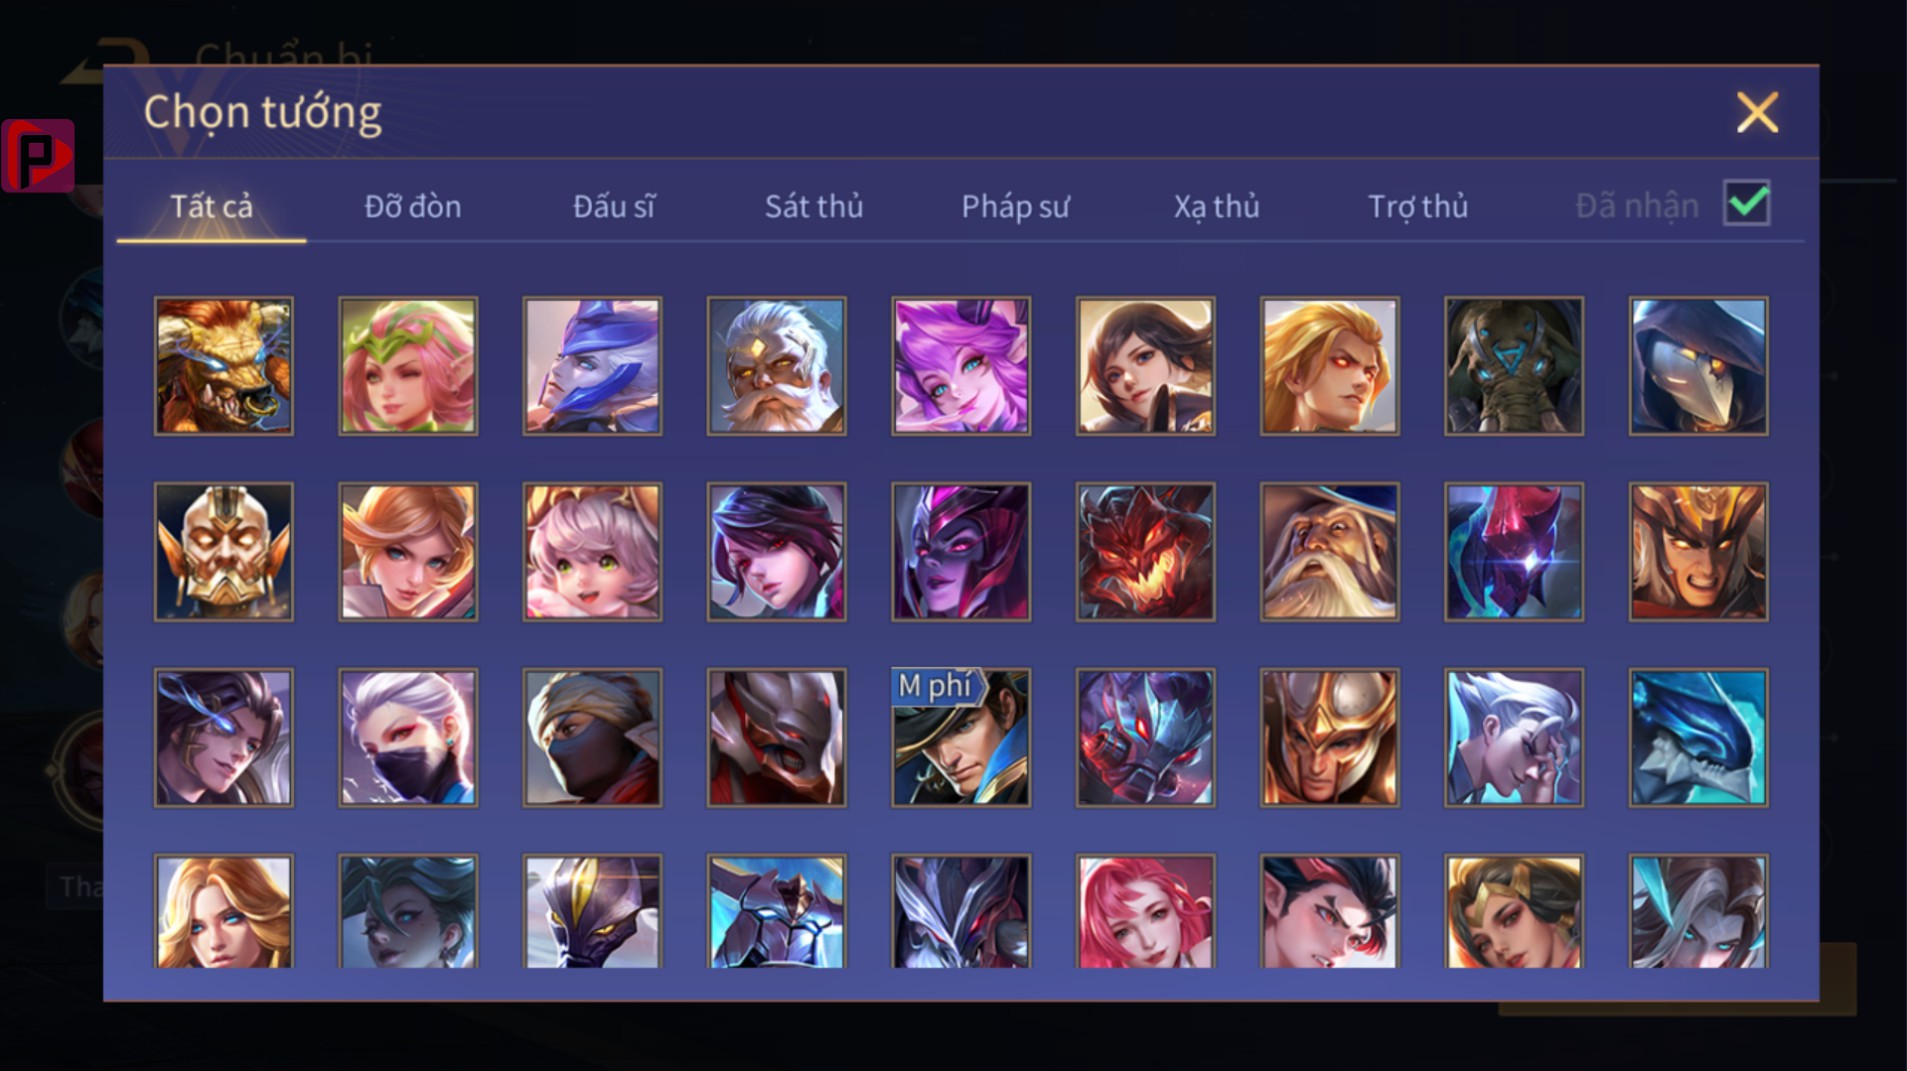The height and width of the screenshot is (1071, 1907).
Task: Select the elephant-masked hero portrait
Action: click(x=1514, y=366)
